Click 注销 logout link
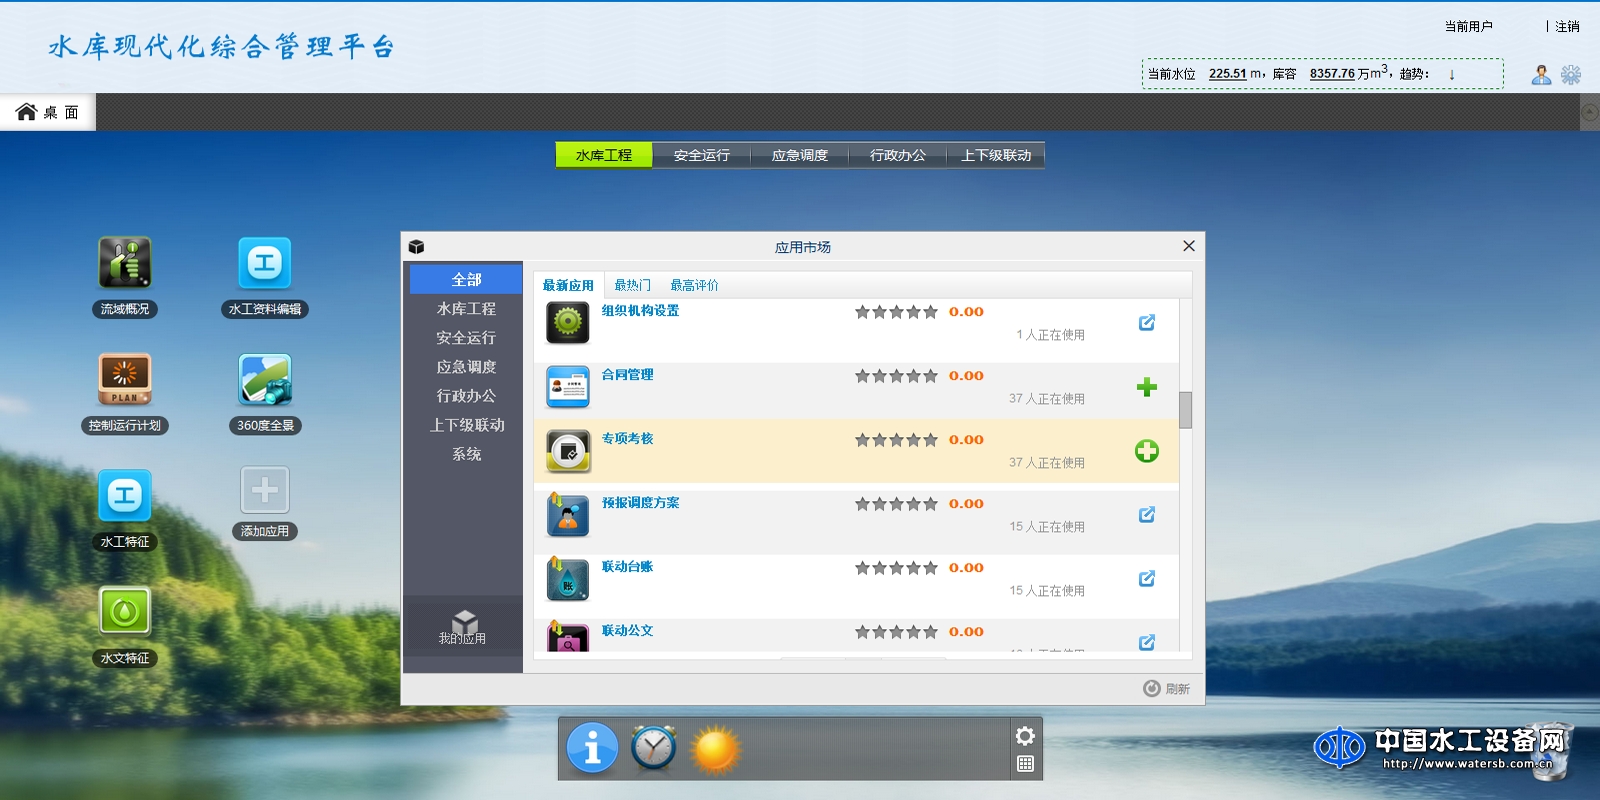 point(1567,27)
